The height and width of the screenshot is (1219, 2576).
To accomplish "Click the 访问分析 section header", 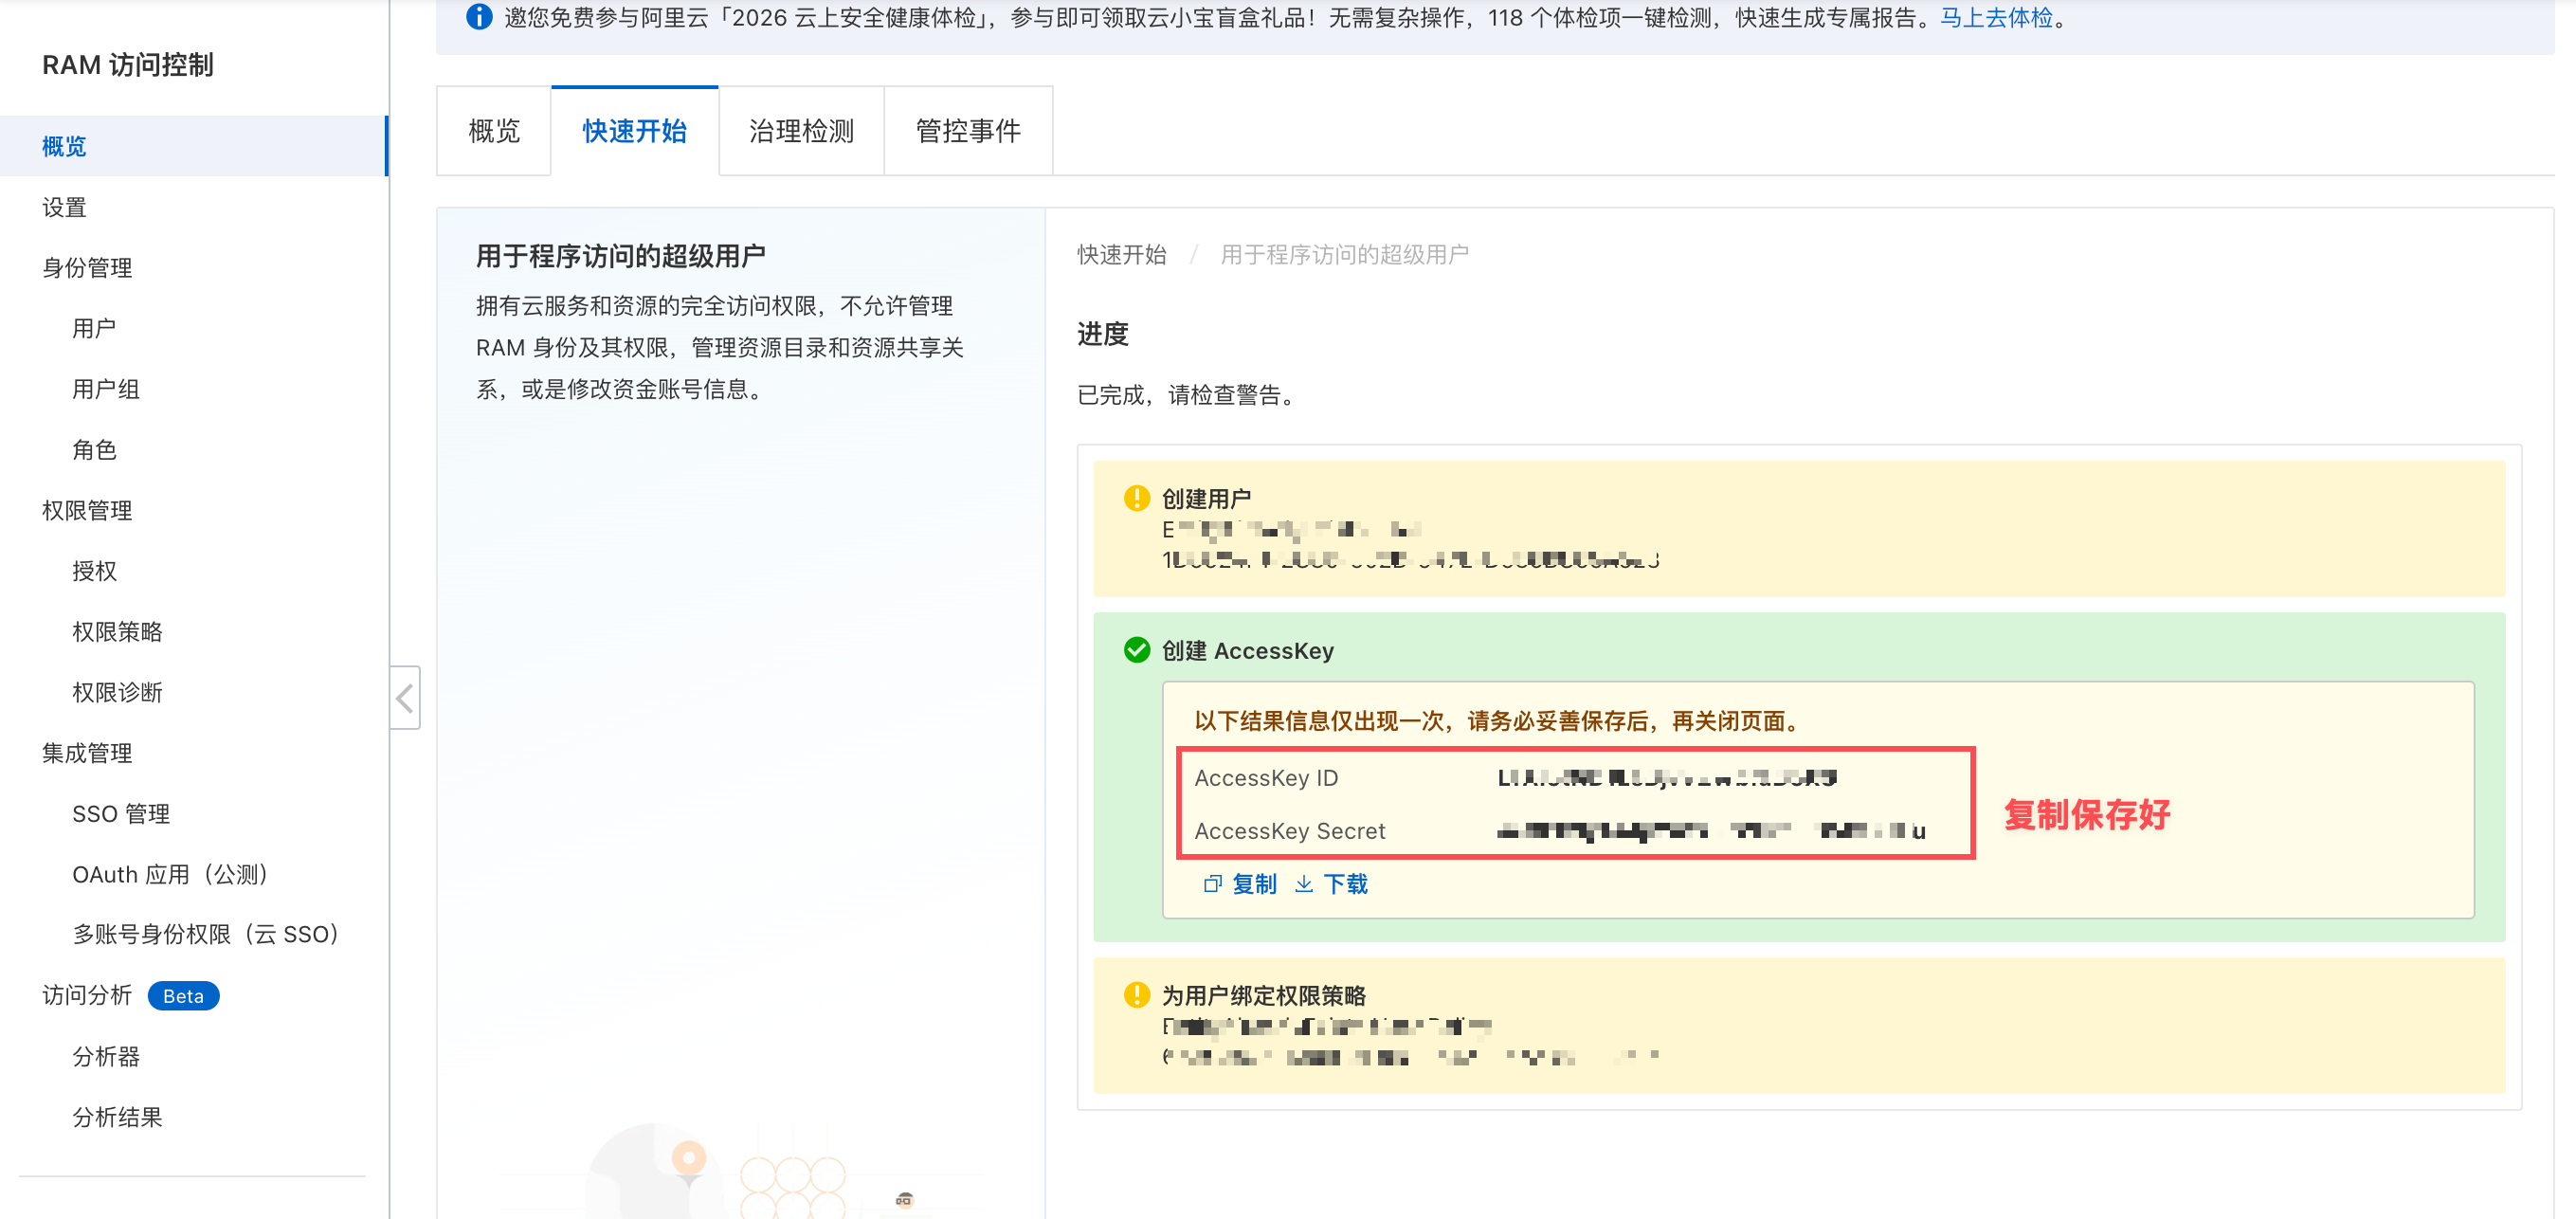I will tap(87, 995).
